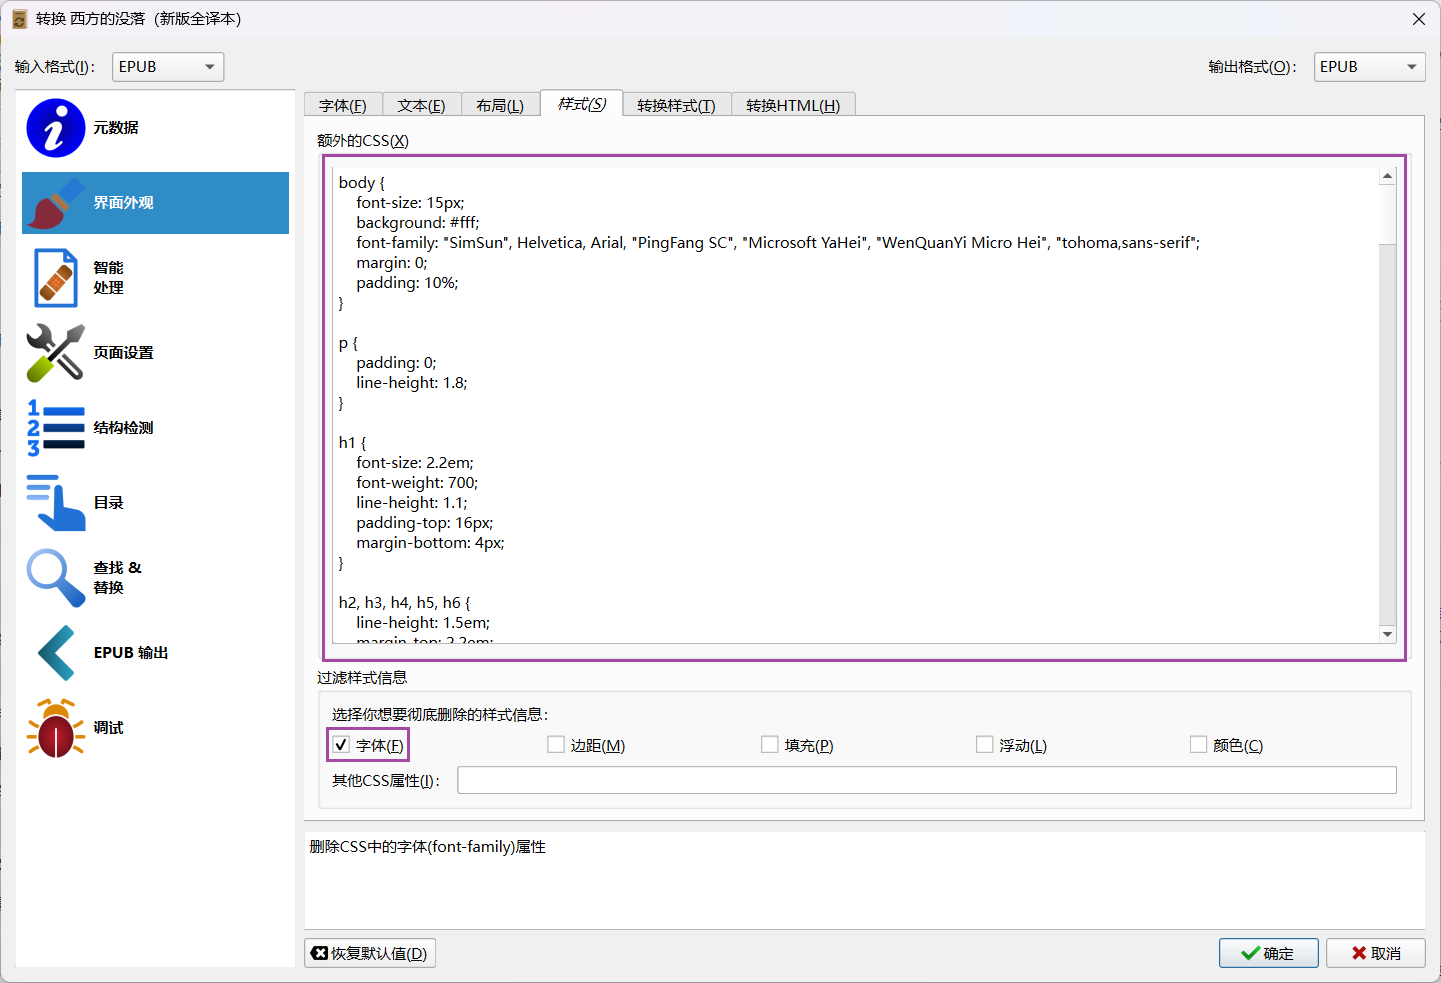Open 页面设置 tools icon
Image resolution: width=1441 pixels, height=983 pixels.
pyautogui.click(x=55, y=353)
